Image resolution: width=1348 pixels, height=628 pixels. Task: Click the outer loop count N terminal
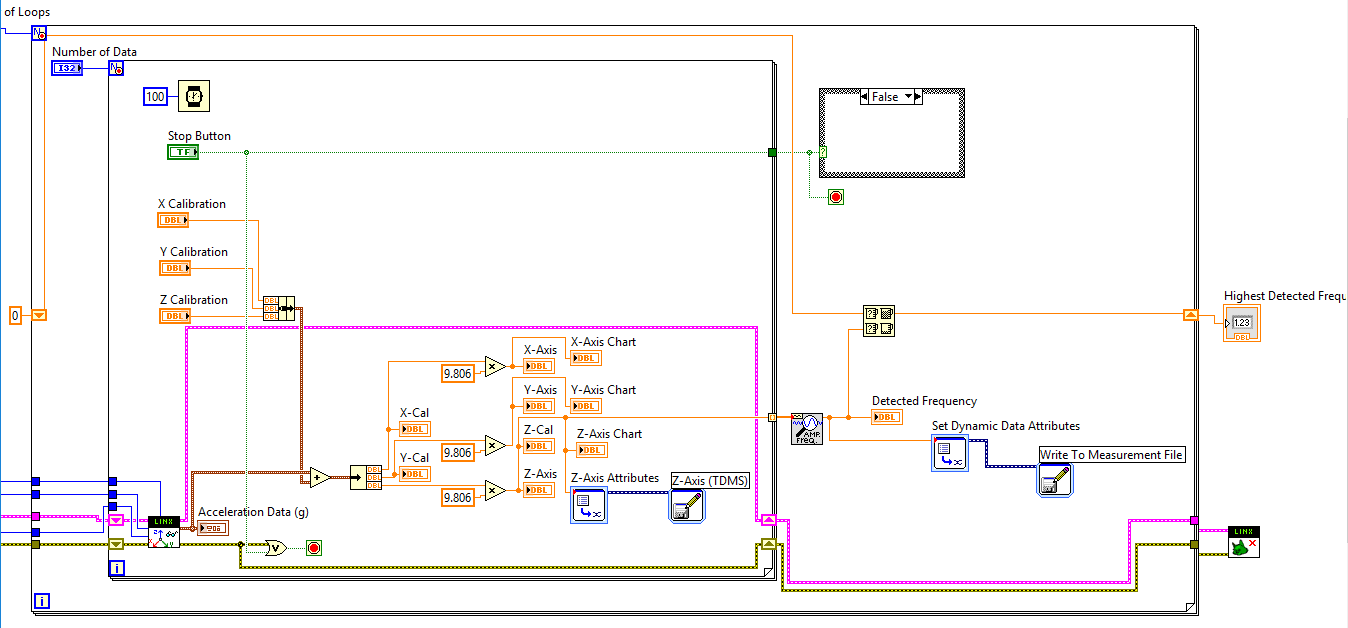(x=39, y=33)
